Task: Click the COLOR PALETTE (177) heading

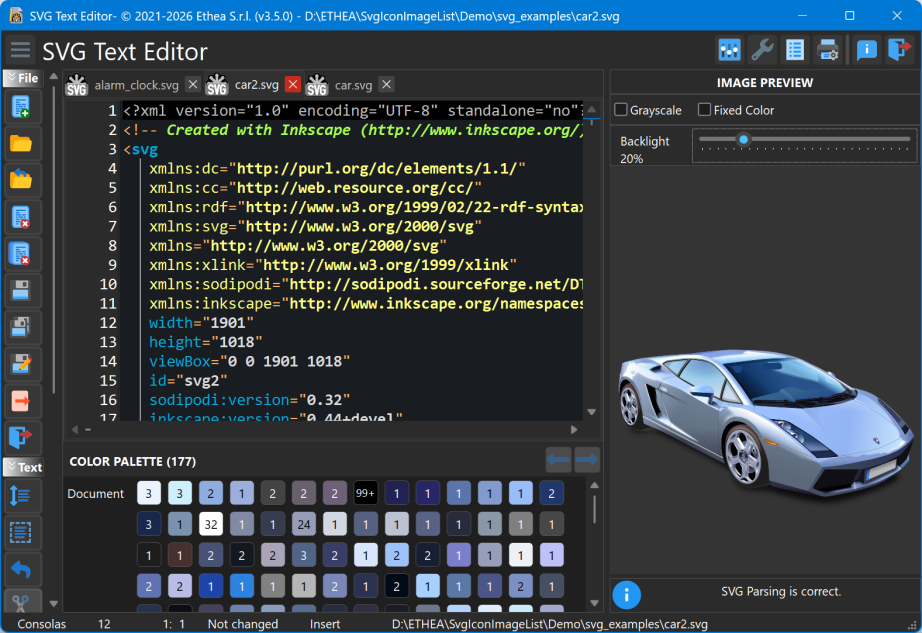Action: [x=133, y=461]
